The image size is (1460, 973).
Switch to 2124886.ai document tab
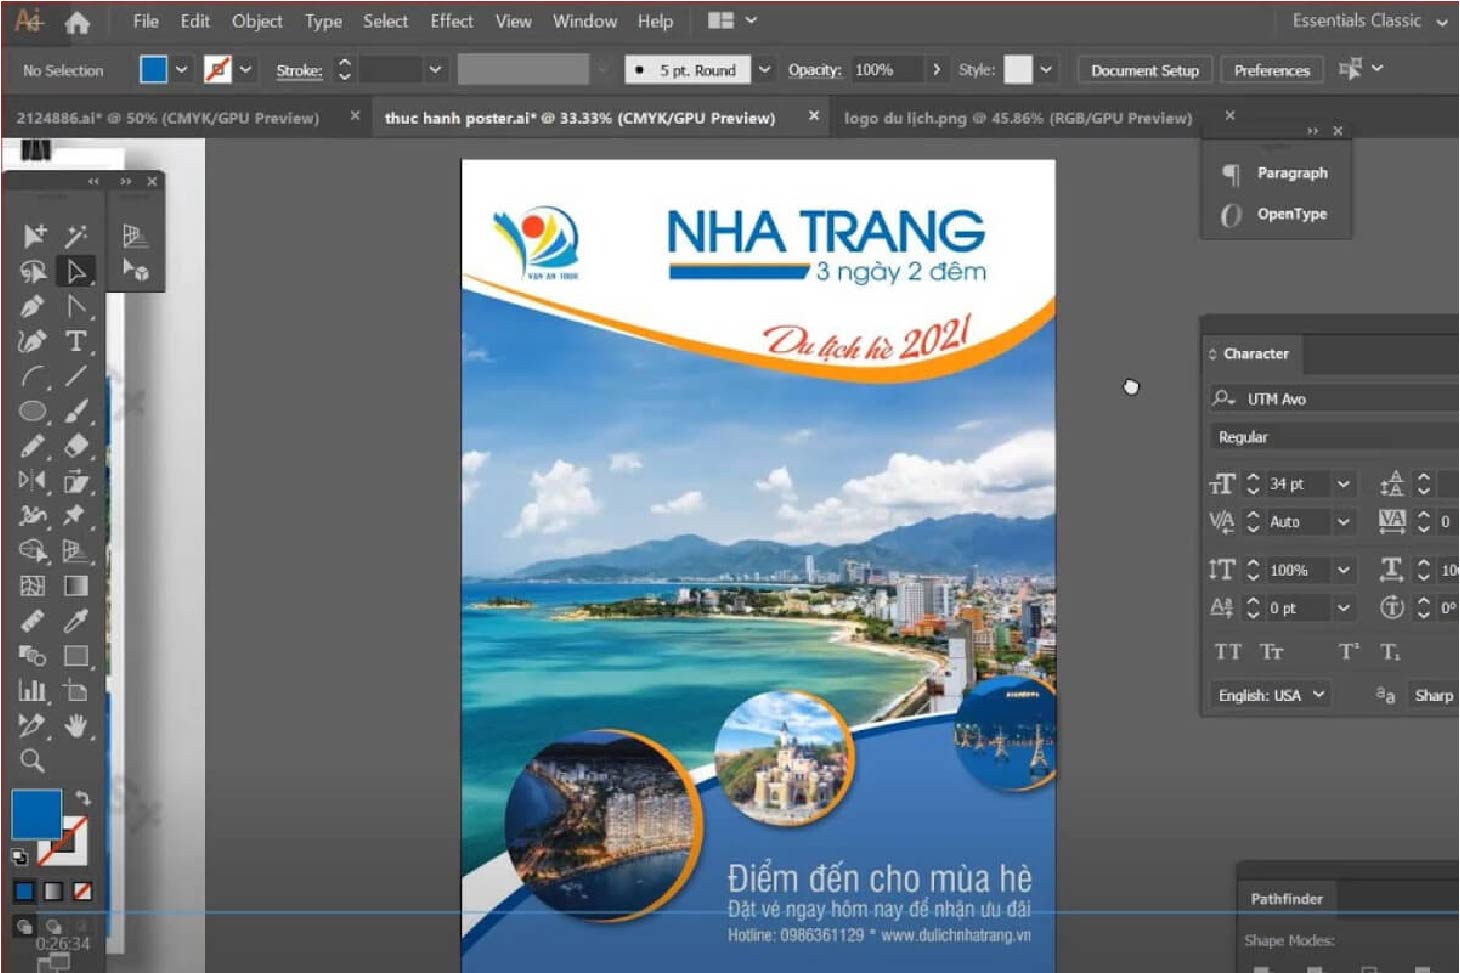pyautogui.click(x=168, y=118)
